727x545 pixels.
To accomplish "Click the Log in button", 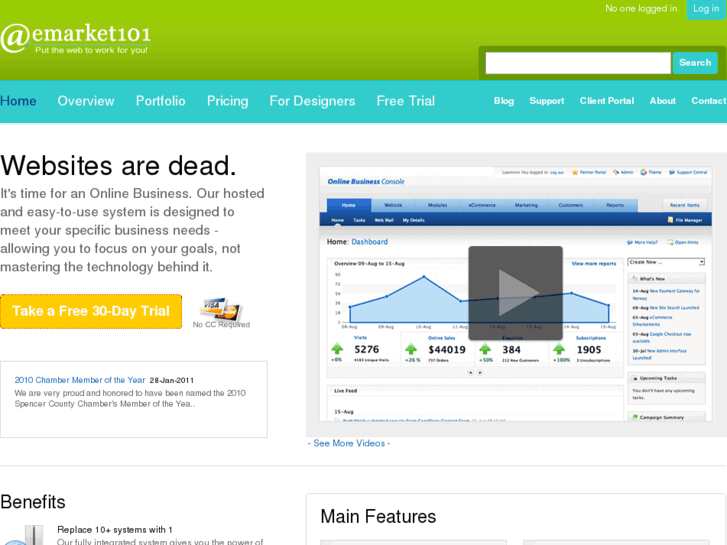I will coord(706,9).
